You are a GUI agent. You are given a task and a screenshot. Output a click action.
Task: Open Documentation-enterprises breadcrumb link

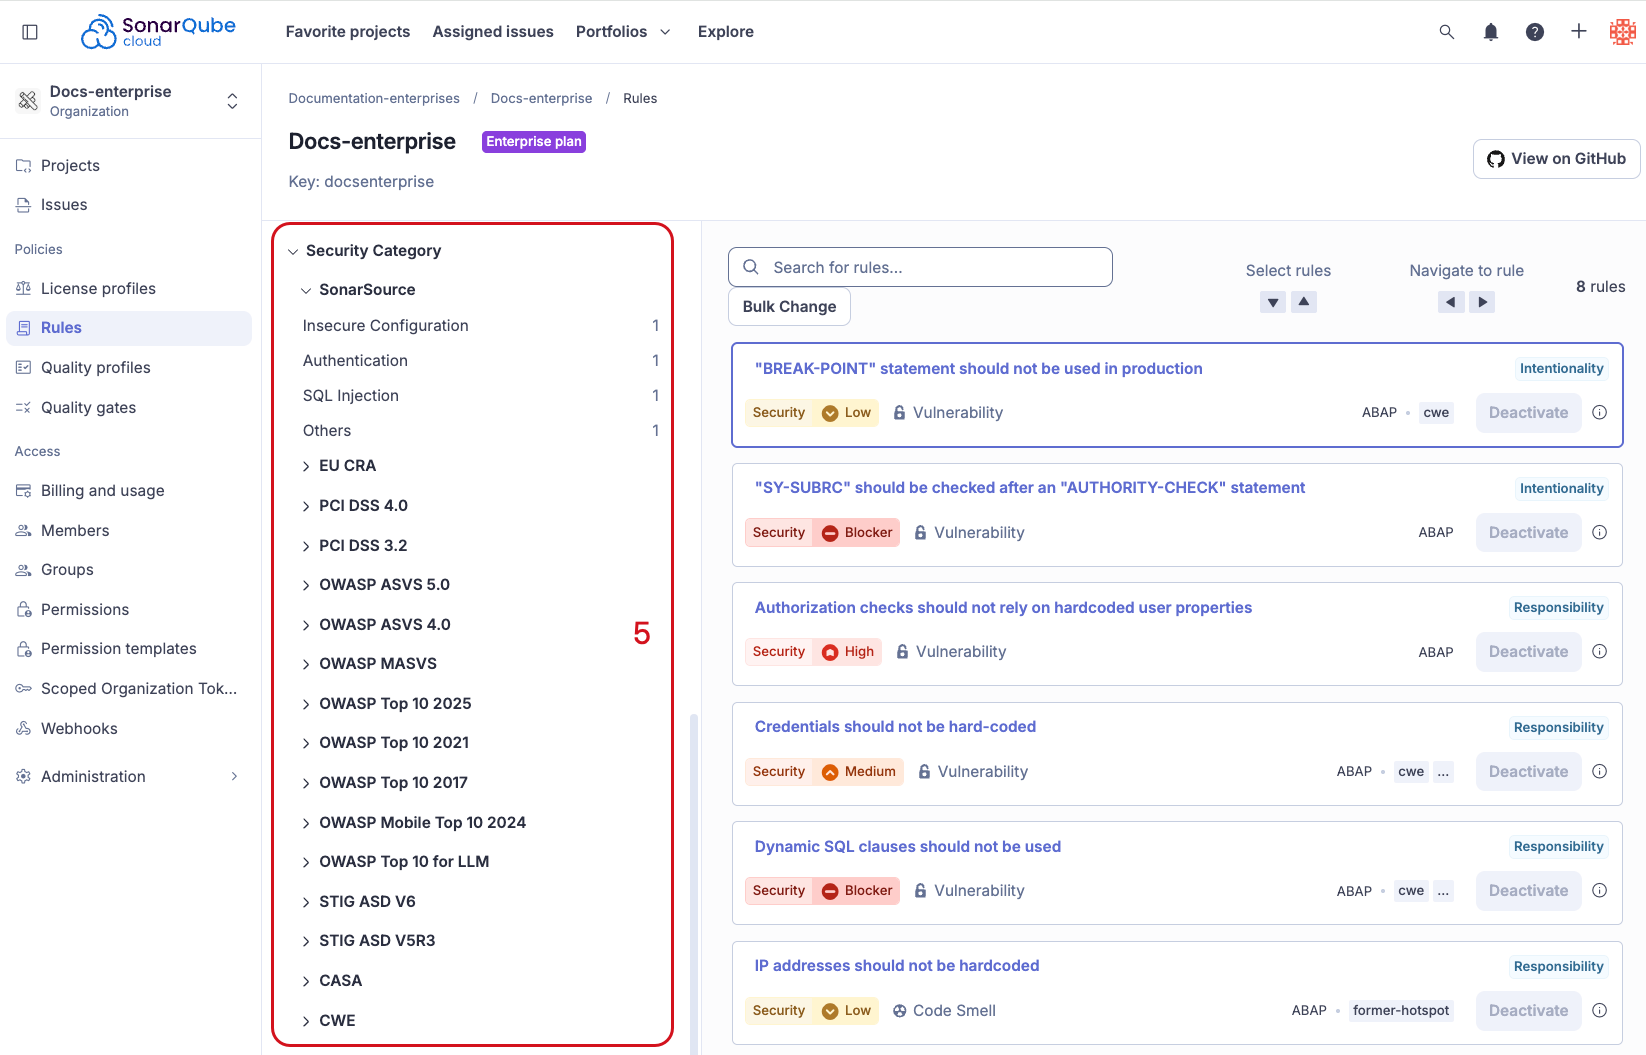point(374,99)
